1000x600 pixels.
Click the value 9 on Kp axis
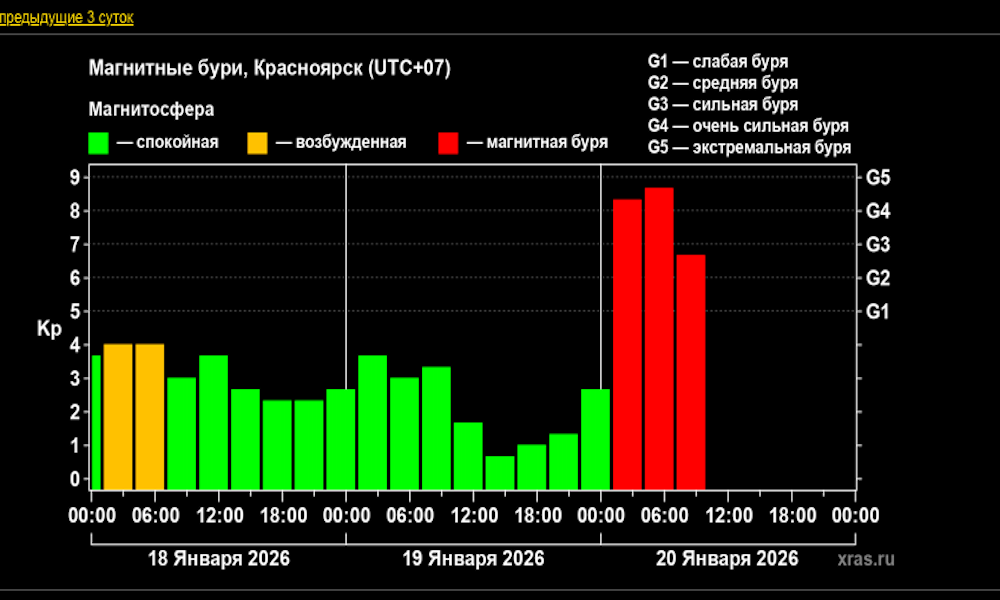(74, 178)
